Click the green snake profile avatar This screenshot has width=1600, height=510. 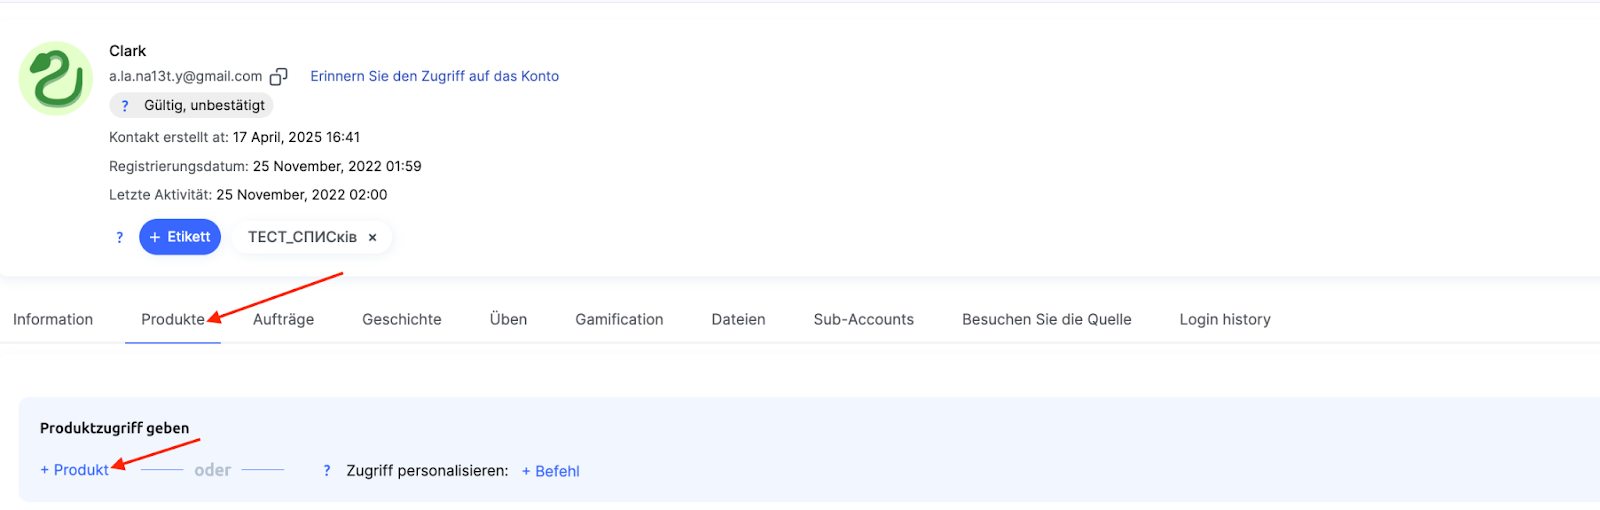tap(56, 79)
